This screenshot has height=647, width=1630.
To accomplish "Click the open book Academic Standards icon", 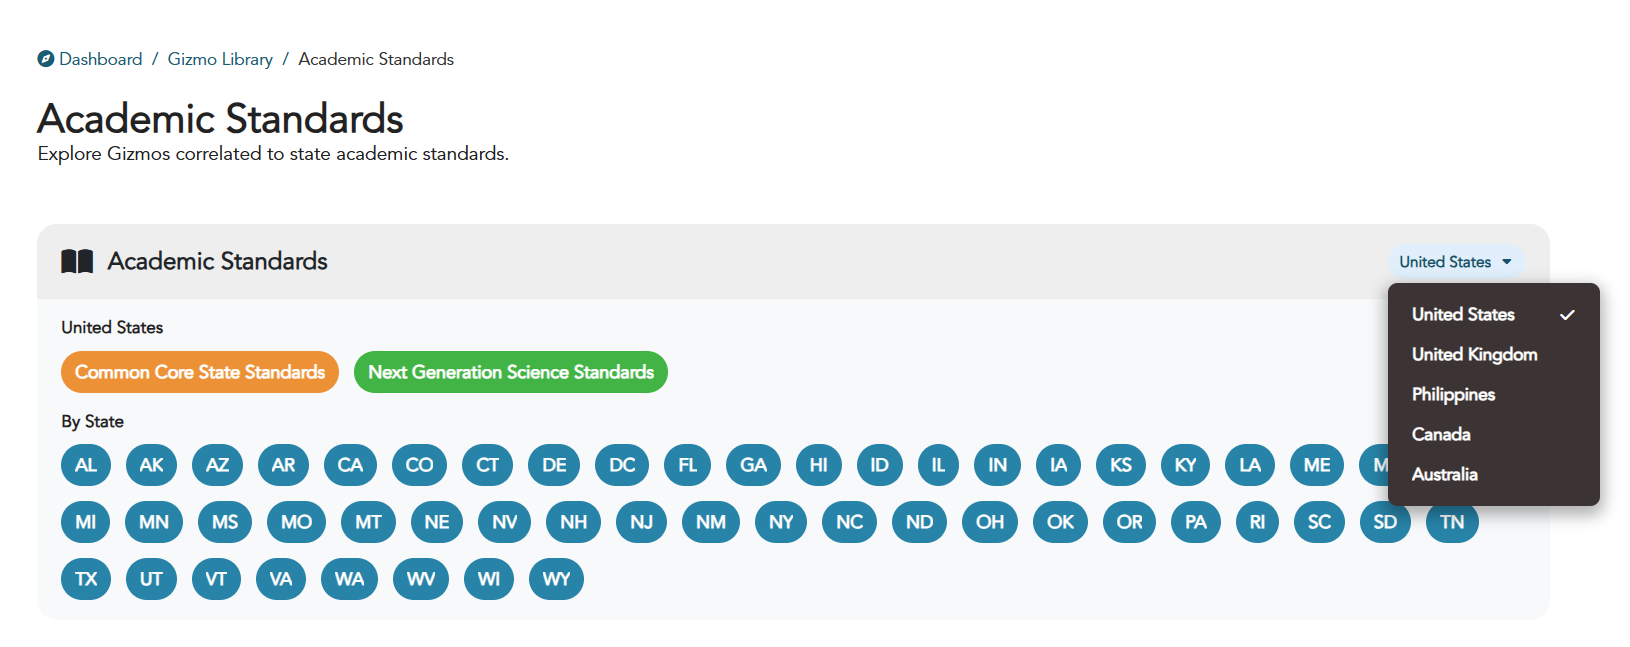I will [77, 262].
